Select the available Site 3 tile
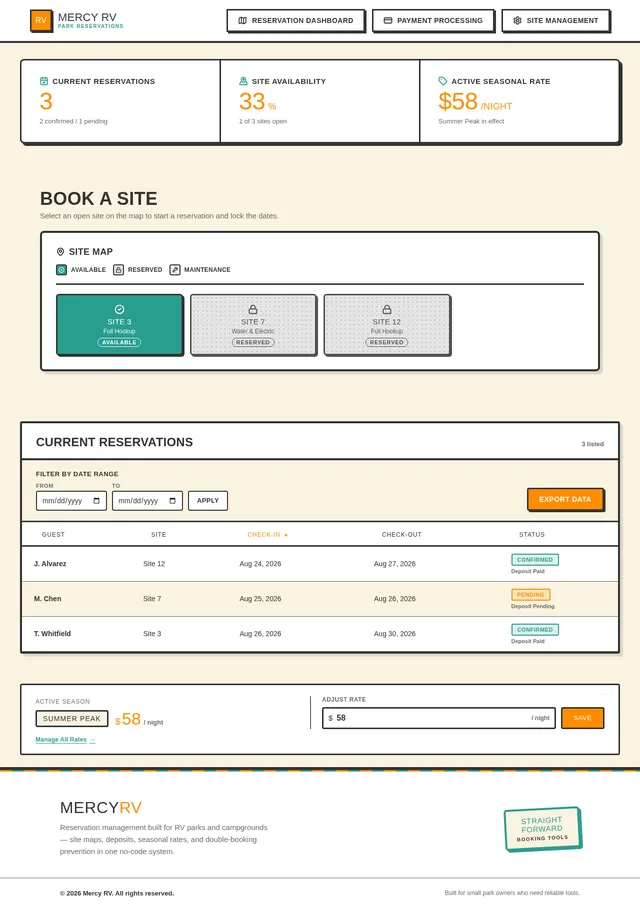Image resolution: width=640 pixels, height=915 pixels. pyautogui.click(x=120, y=324)
